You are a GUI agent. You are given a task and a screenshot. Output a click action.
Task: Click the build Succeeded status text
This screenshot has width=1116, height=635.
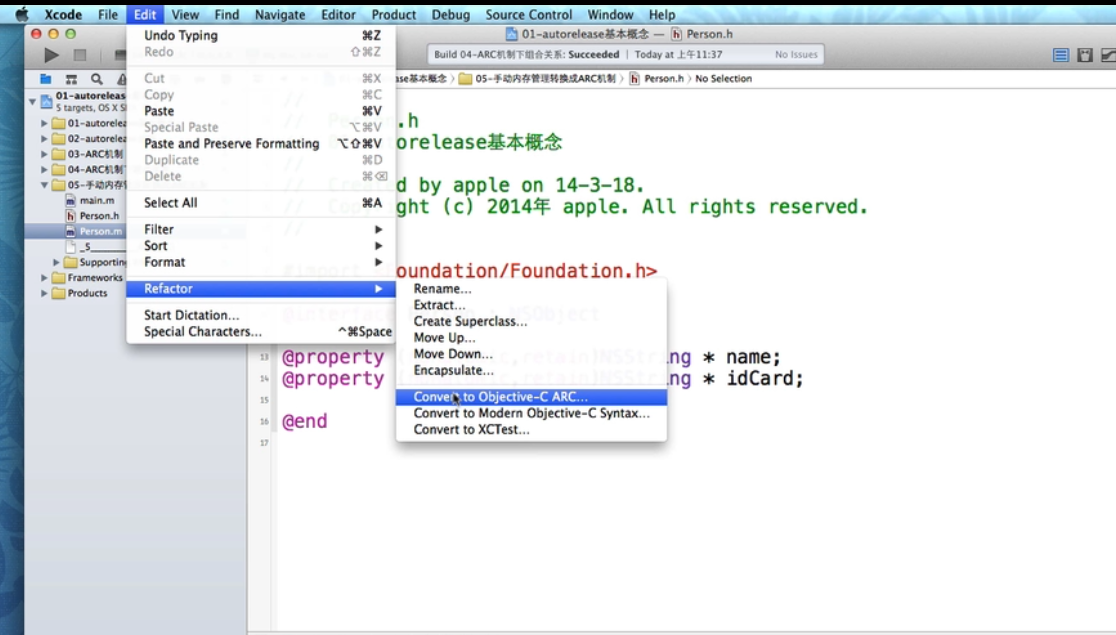594,55
